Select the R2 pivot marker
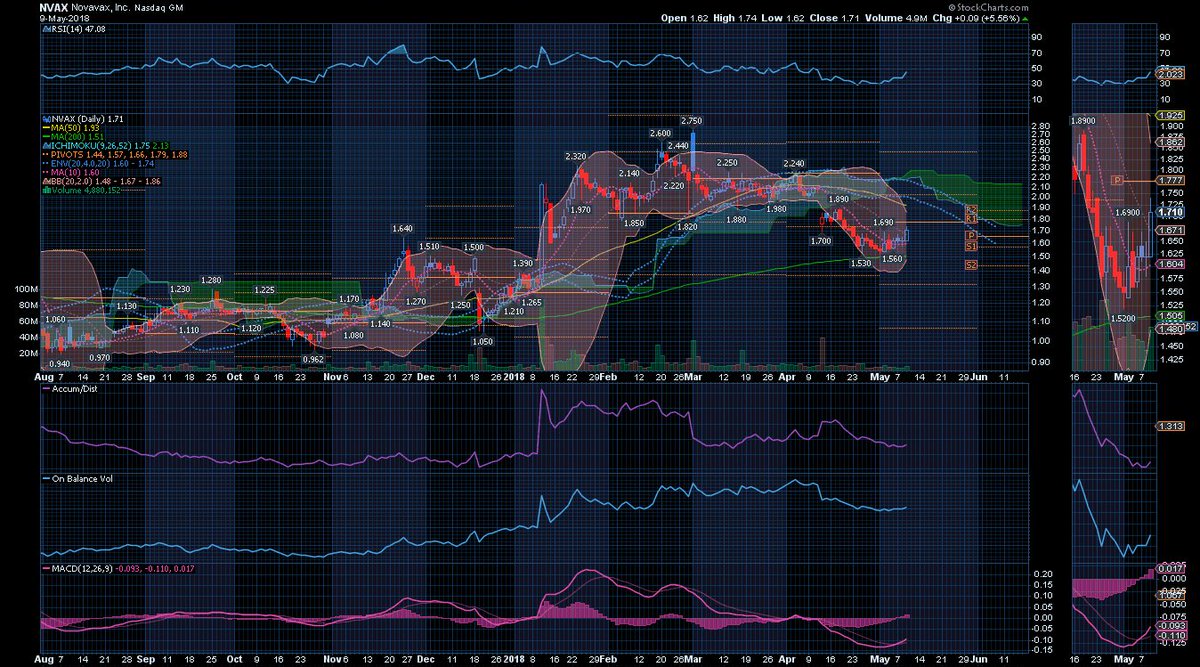 coord(971,209)
